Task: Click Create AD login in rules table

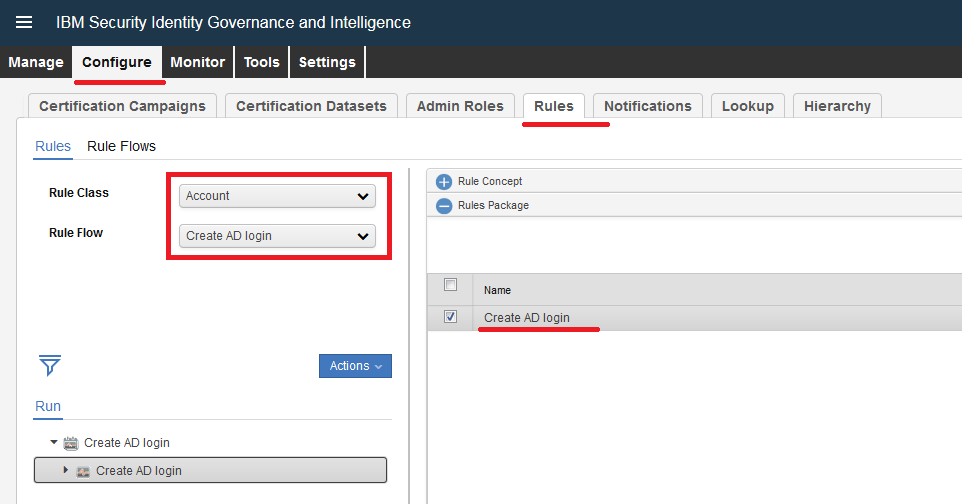Action: 526,317
